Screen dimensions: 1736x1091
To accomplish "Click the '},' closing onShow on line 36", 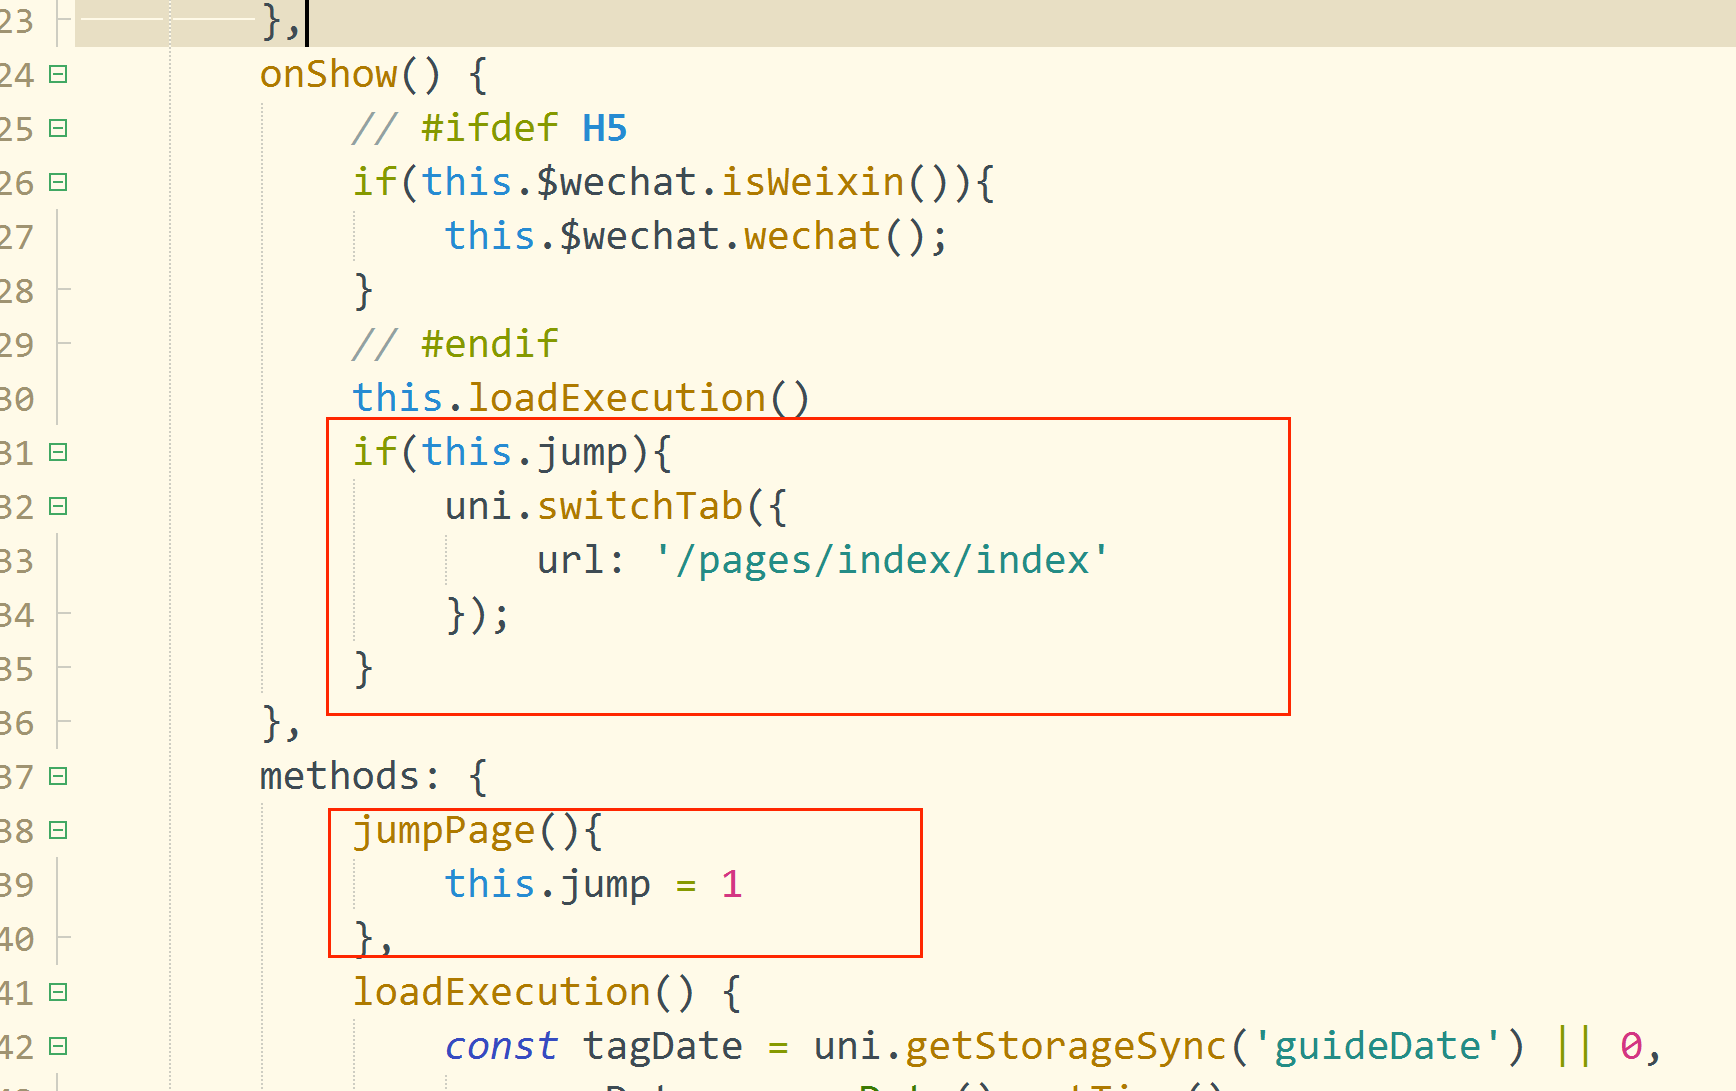I will [x=281, y=723].
